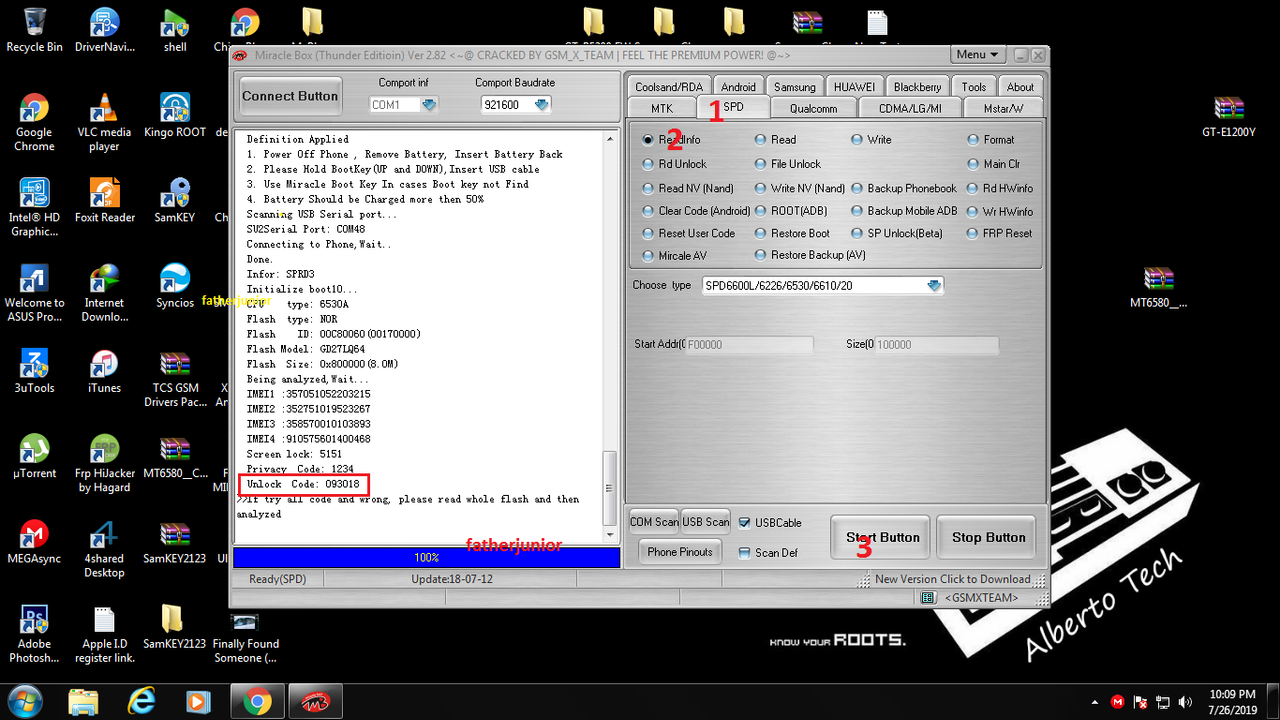This screenshot has width=1280, height=720.
Task: Open the Samsung tab
Action: 795,87
